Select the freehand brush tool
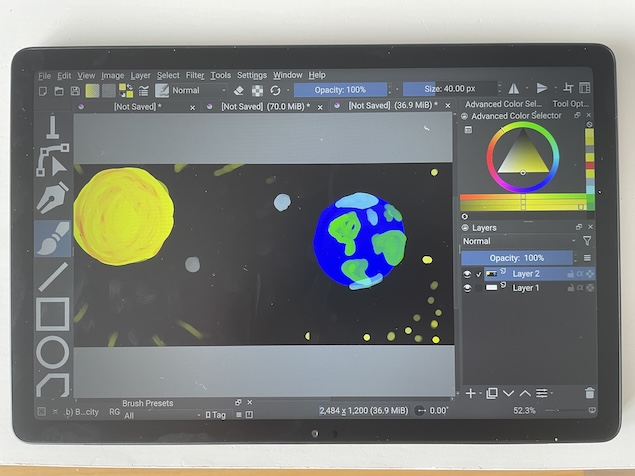The width and height of the screenshot is (635, 476). coord(53,239)
